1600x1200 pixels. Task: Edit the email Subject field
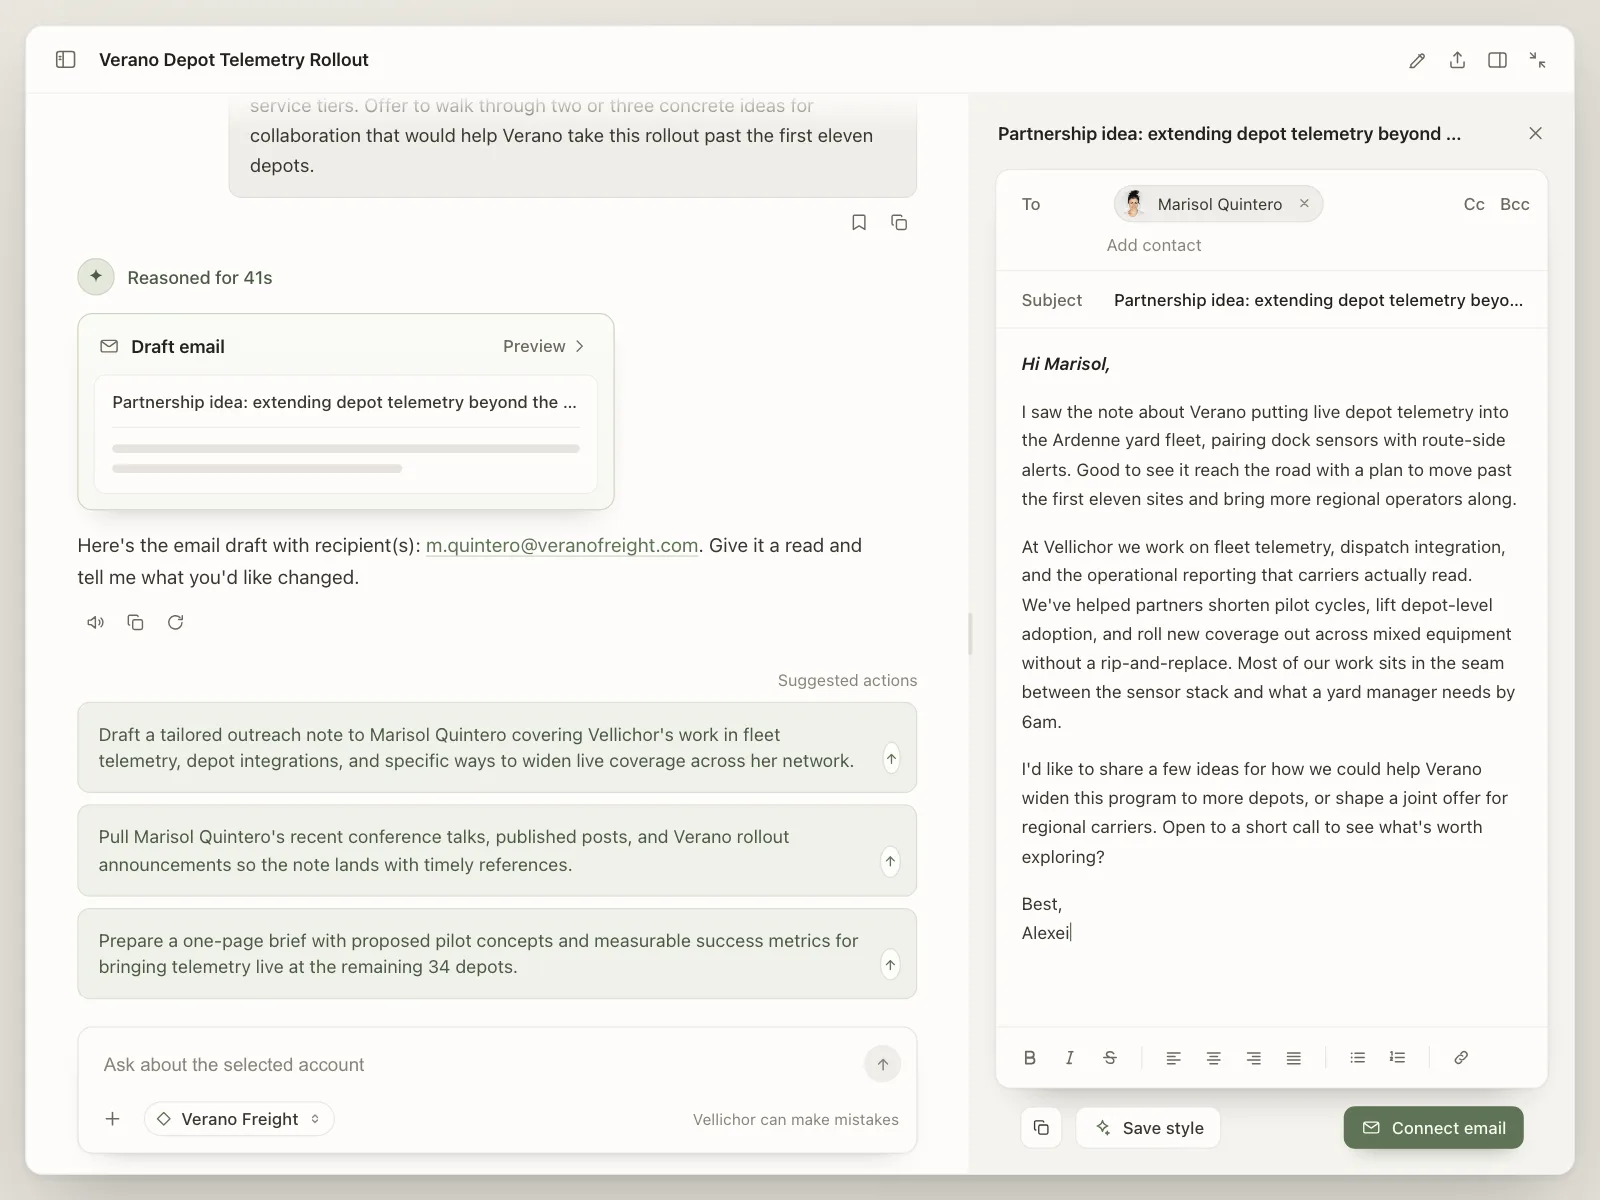tap(1319, 300)
